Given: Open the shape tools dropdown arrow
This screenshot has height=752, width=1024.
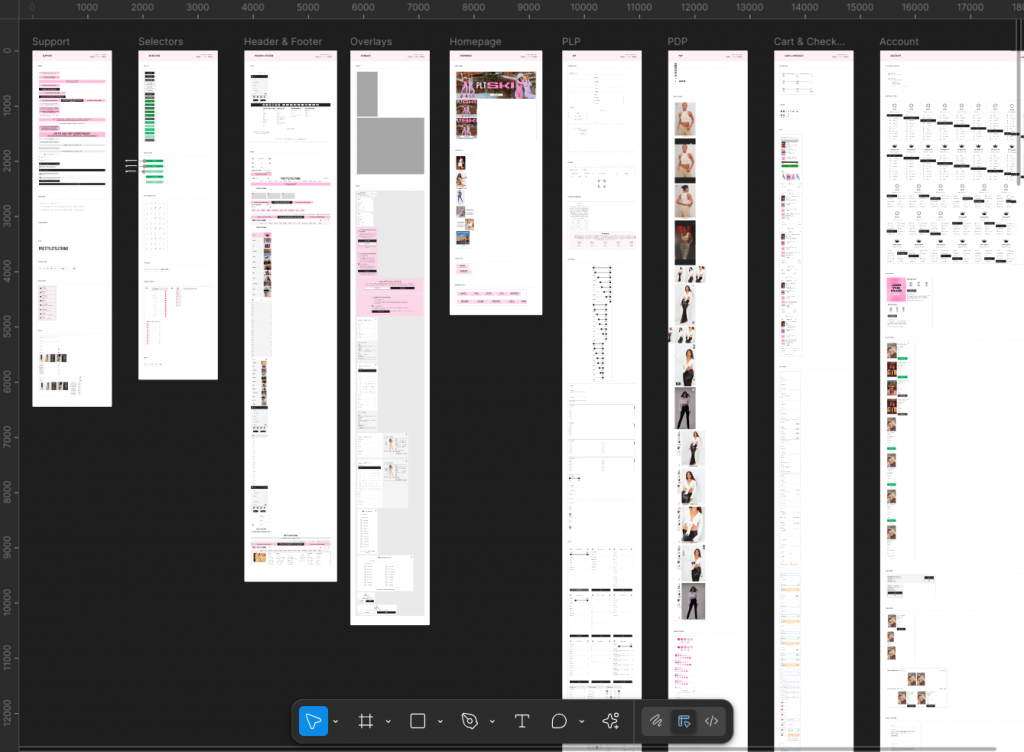Looking at the screenshot, I should coord(440,722).
